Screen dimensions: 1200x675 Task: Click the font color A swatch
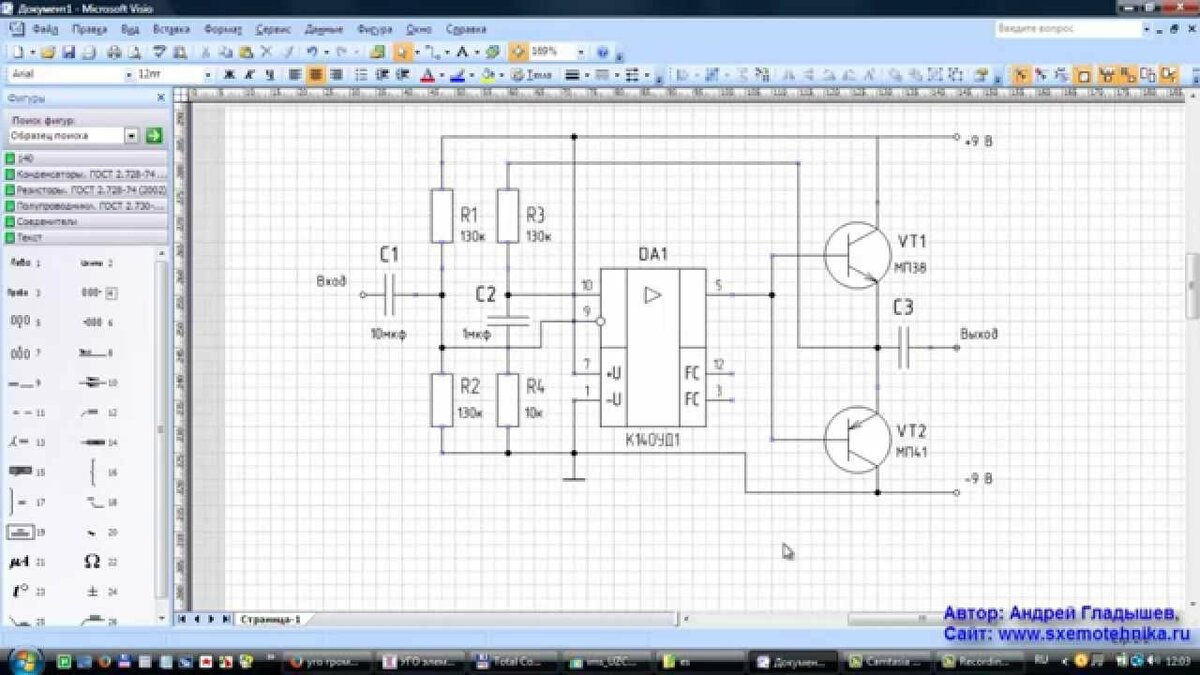pyautogui.click(x=427, y=74)
